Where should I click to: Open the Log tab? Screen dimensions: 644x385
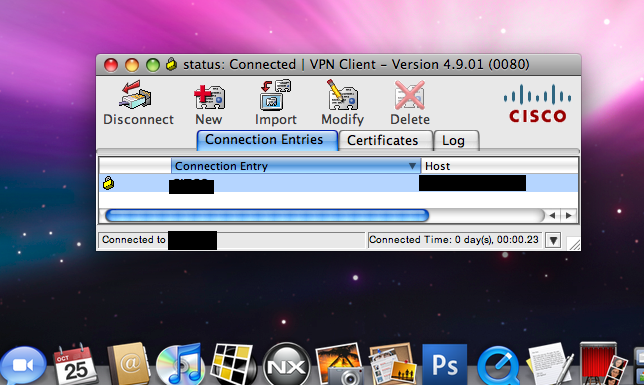[456, 141]
